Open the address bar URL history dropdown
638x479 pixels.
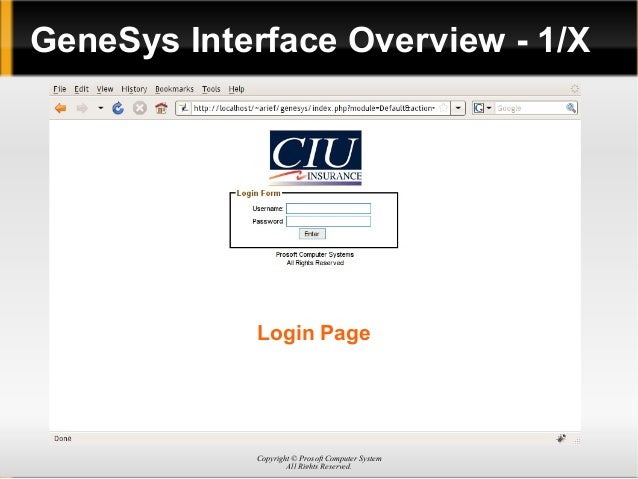[458, 108]
